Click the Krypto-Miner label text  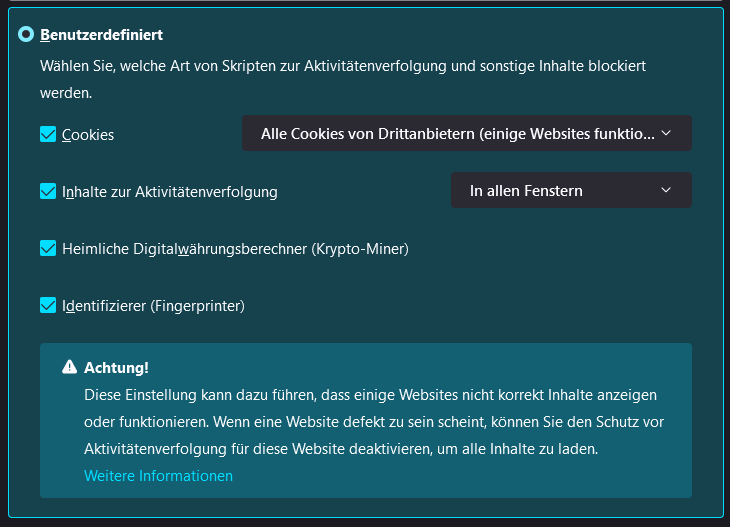[x=235, y=248]
